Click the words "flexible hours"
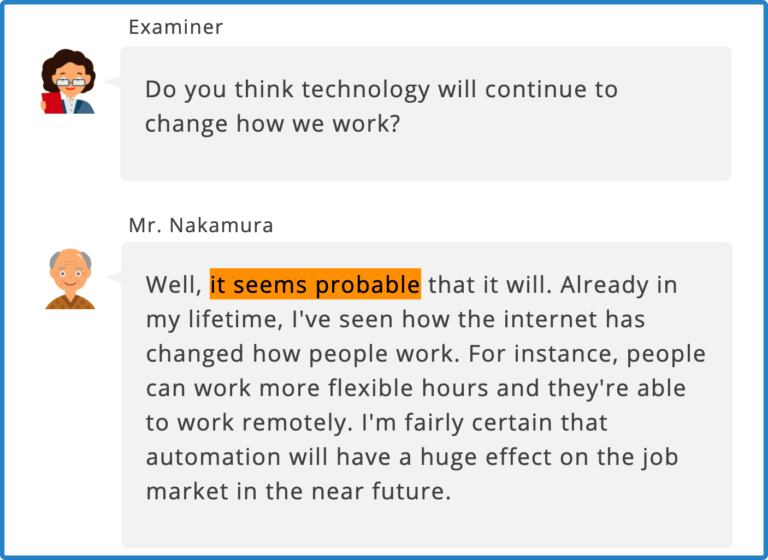 362,389
